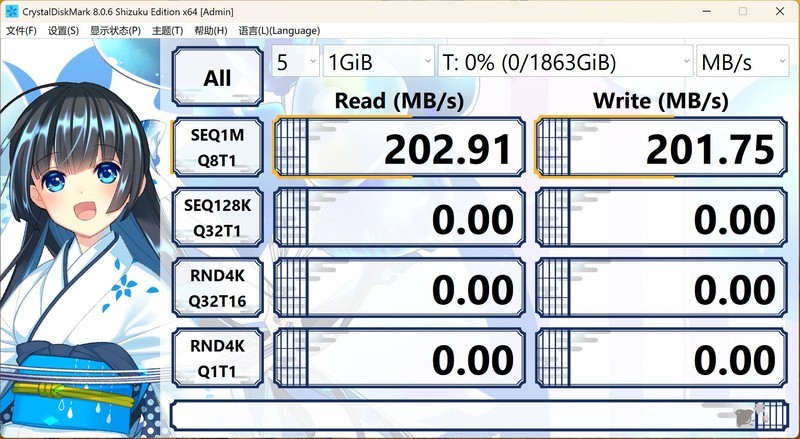
Task: Click the CrystalDiskMark title bar app icon
Action: (x=11, y=11)
